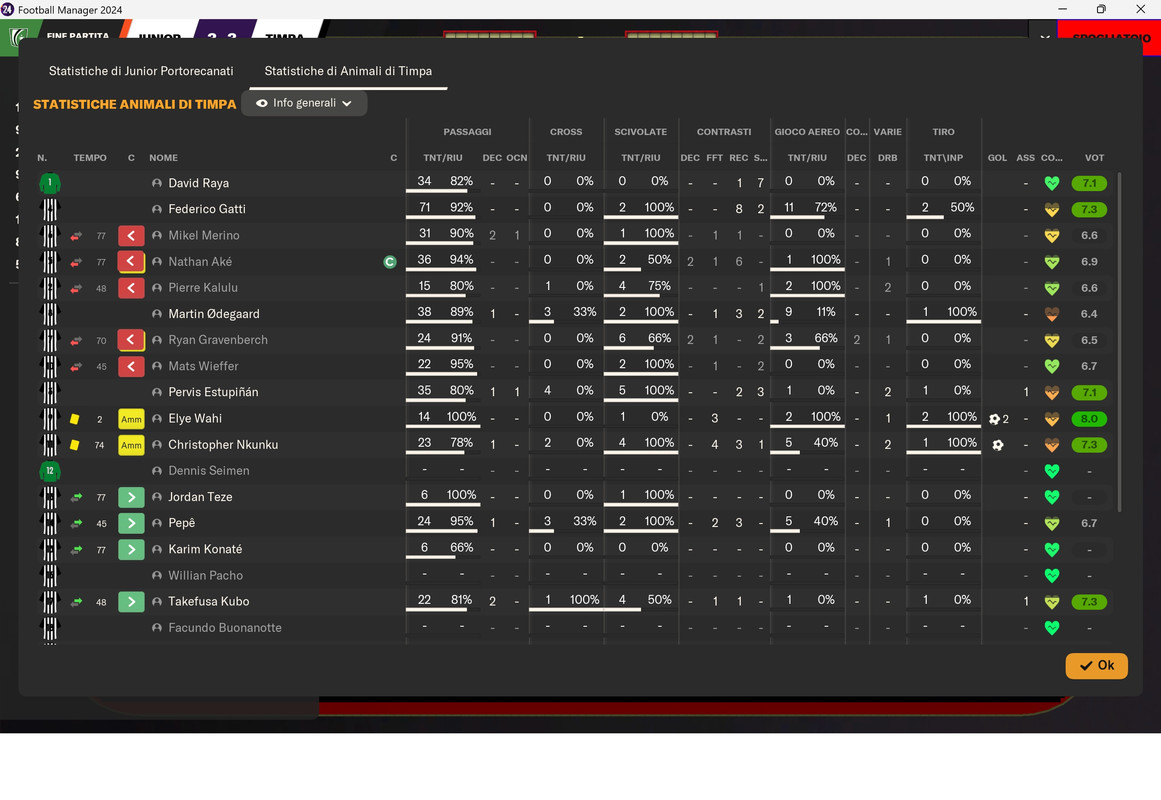Open player Pervis Estupiñán
This screenshot has height=800, width=1161.
(213, 393)
